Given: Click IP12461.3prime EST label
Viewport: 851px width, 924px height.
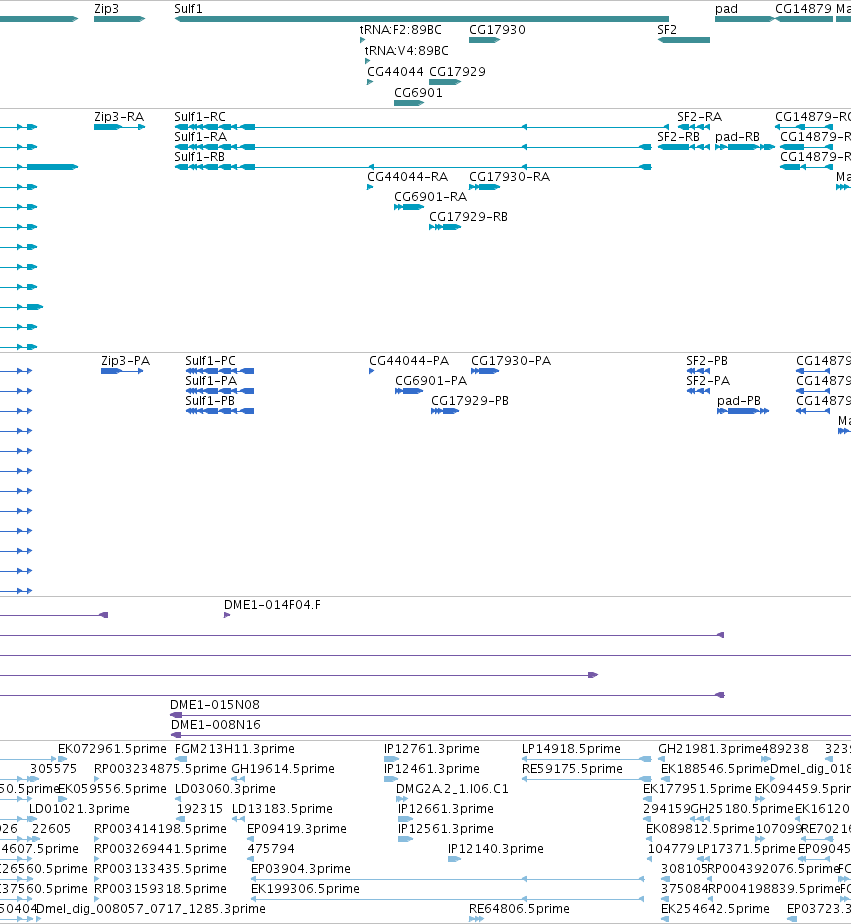Looking at the screenshot, I should click(432, 769).
